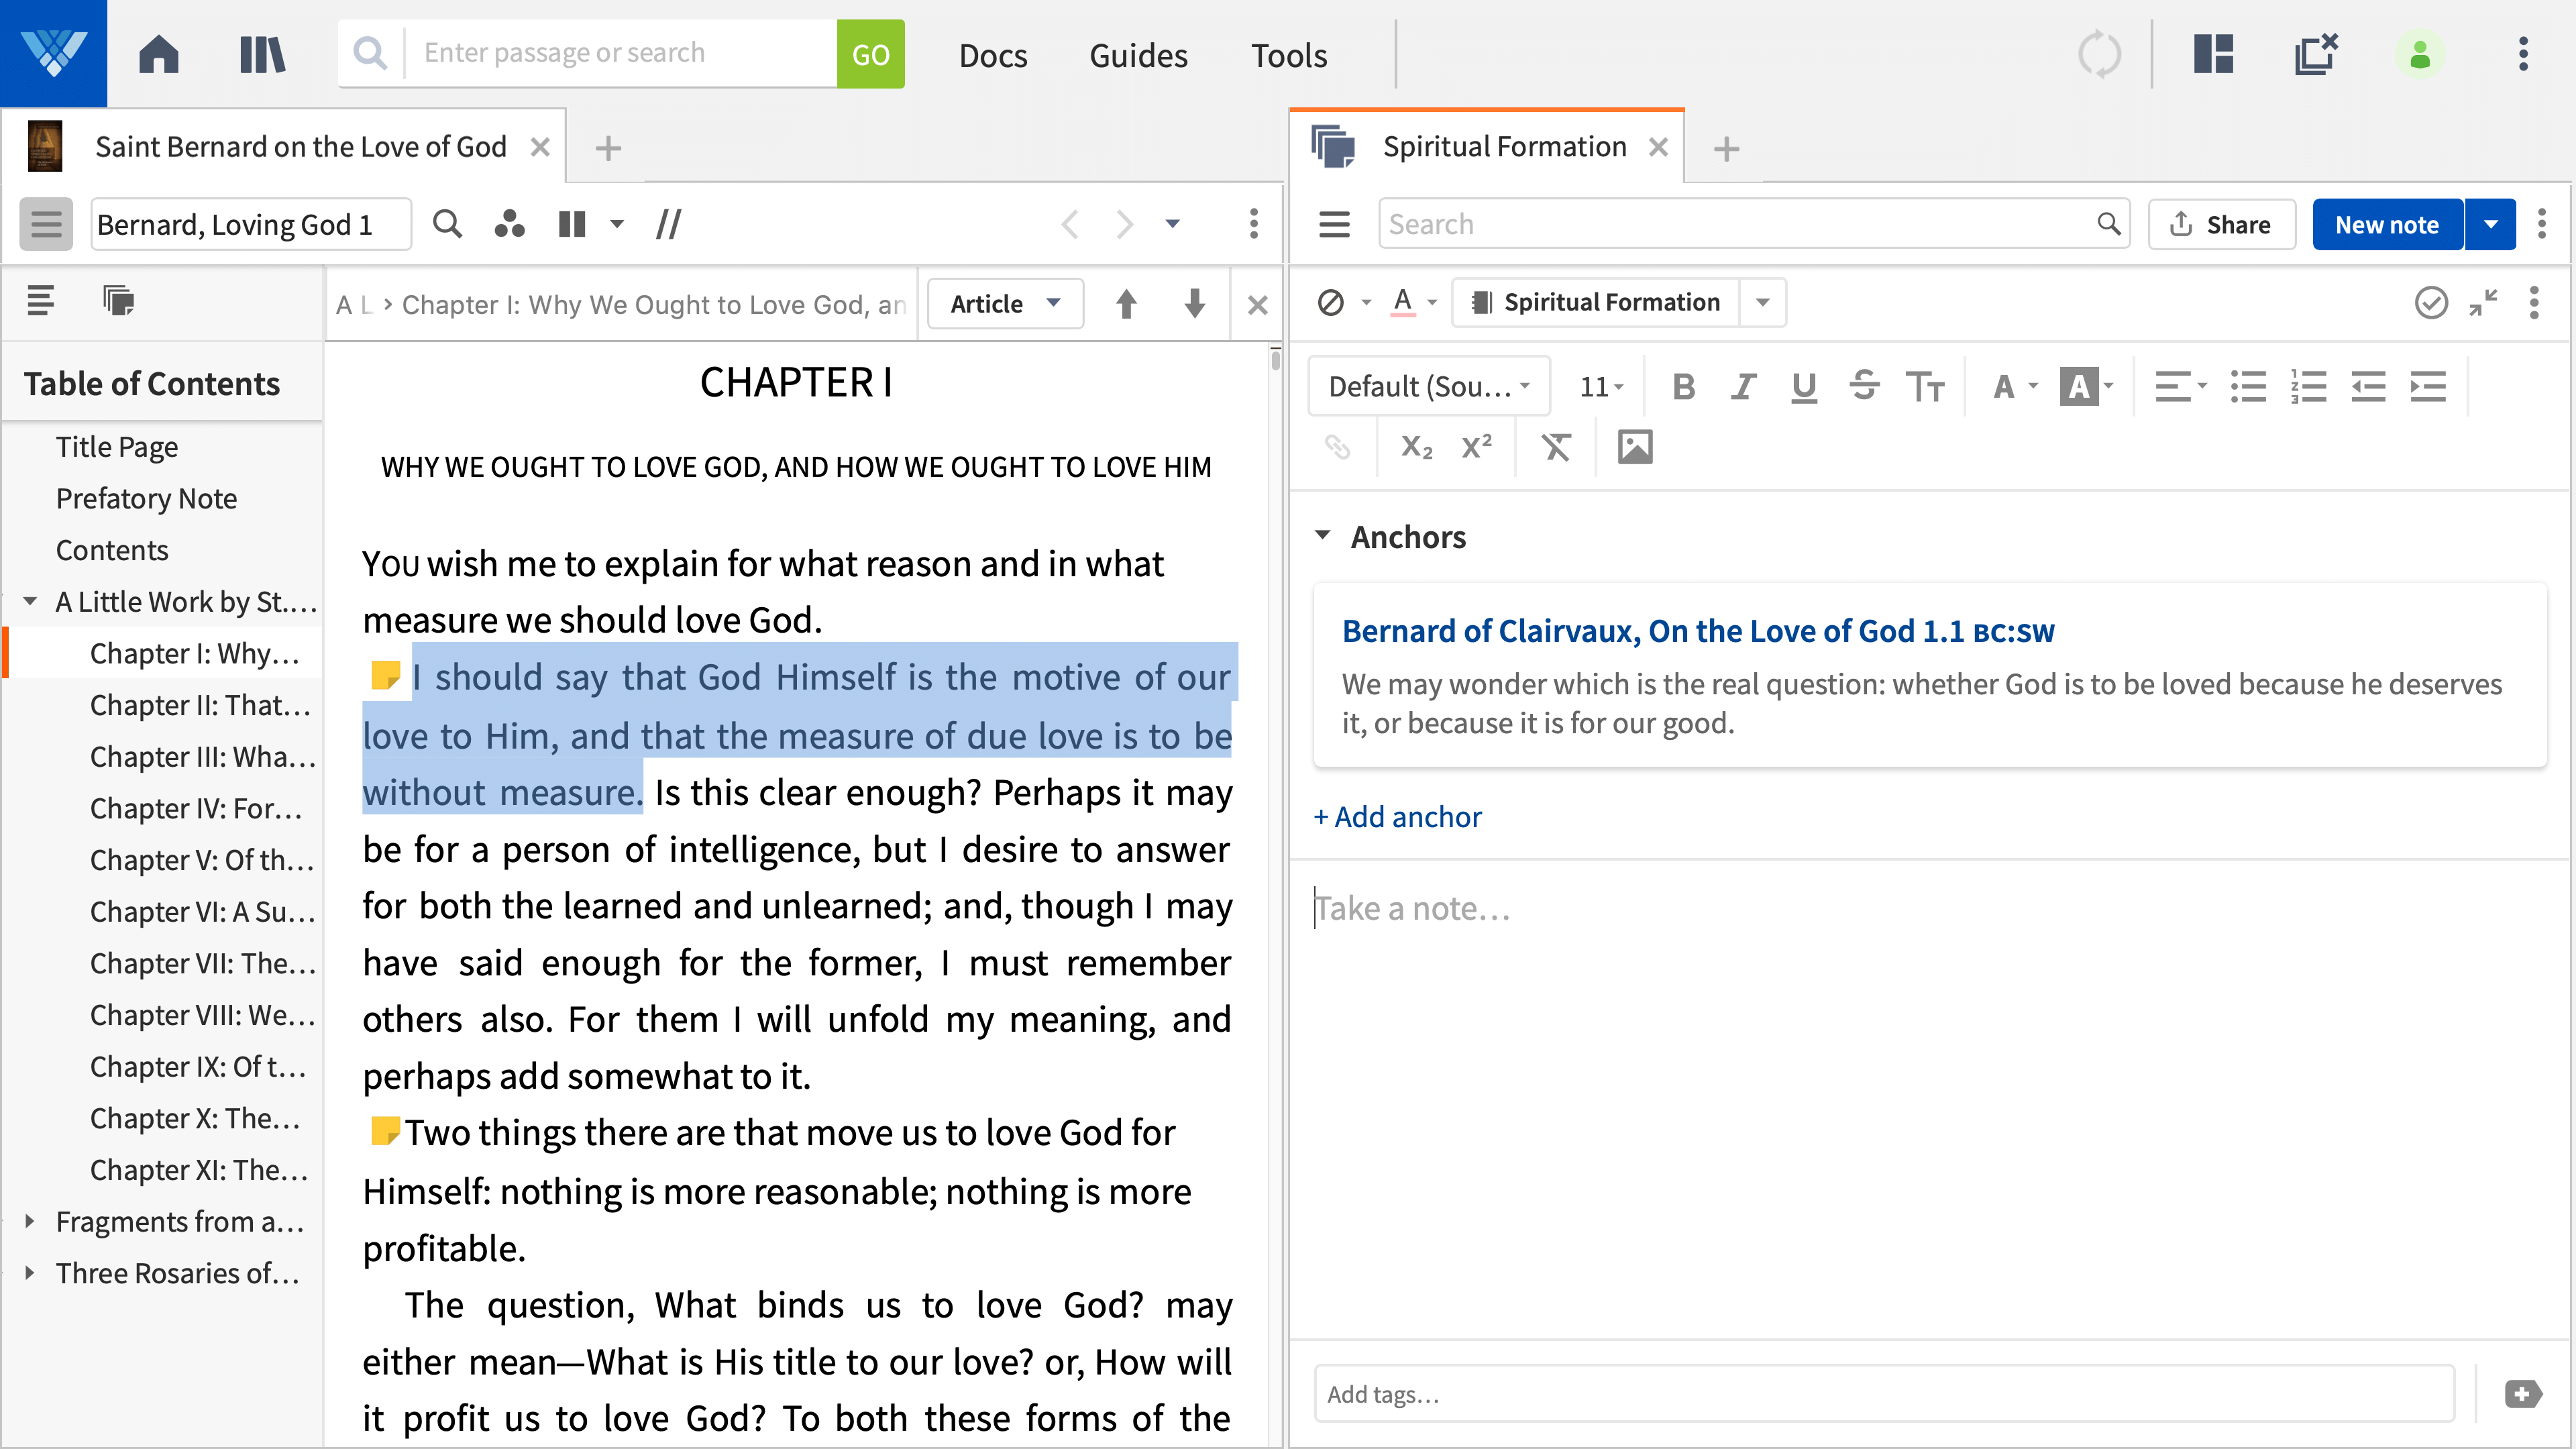This screenshot has width=2576, height=1449.
Task: Select Prefatory Note in contents
Action: [x=147, y=498]
